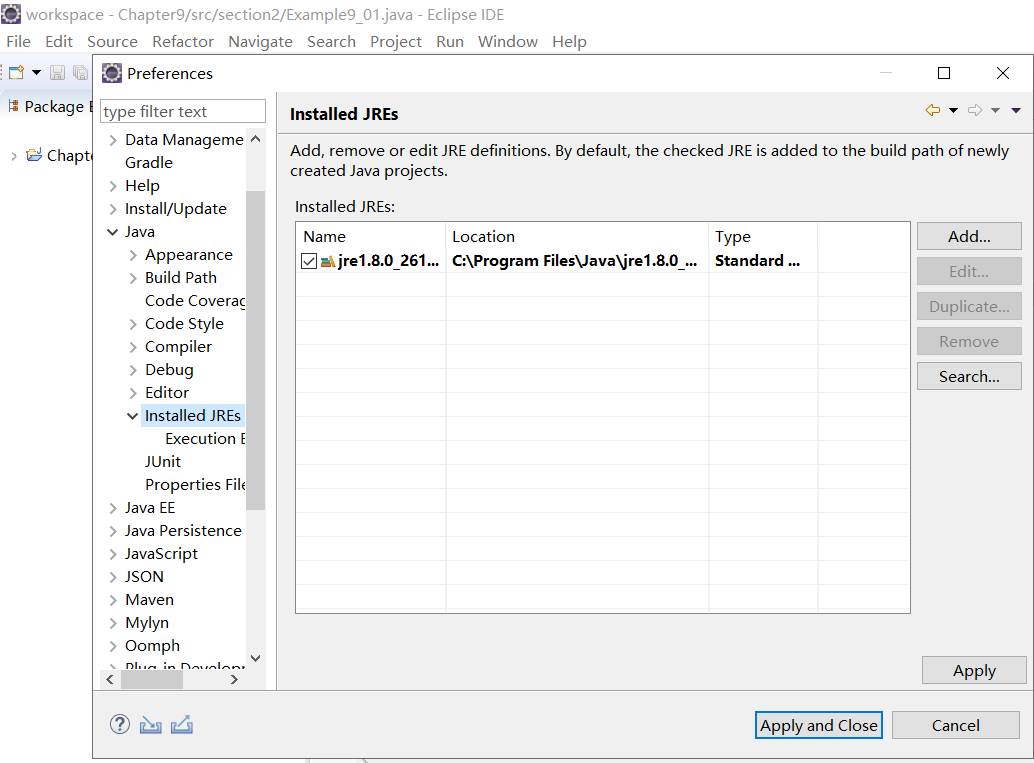Click the Preferences dialog window icon
Viewport: 1034px width, 763px height.
point(111,73)
